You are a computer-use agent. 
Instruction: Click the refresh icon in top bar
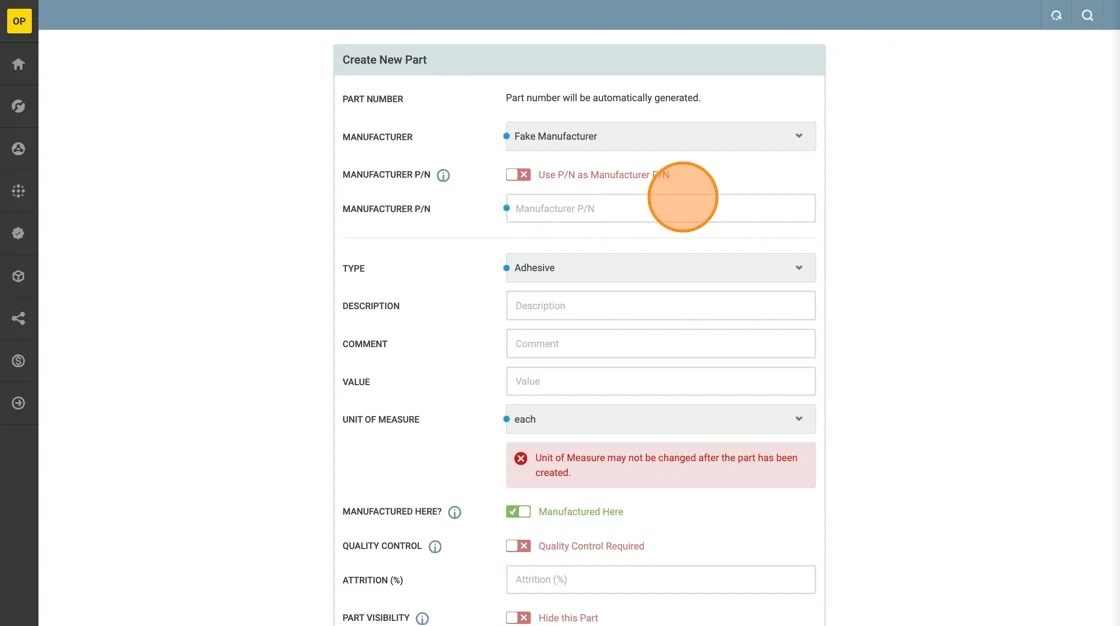pyautogui.click(x=1056, y=15)
